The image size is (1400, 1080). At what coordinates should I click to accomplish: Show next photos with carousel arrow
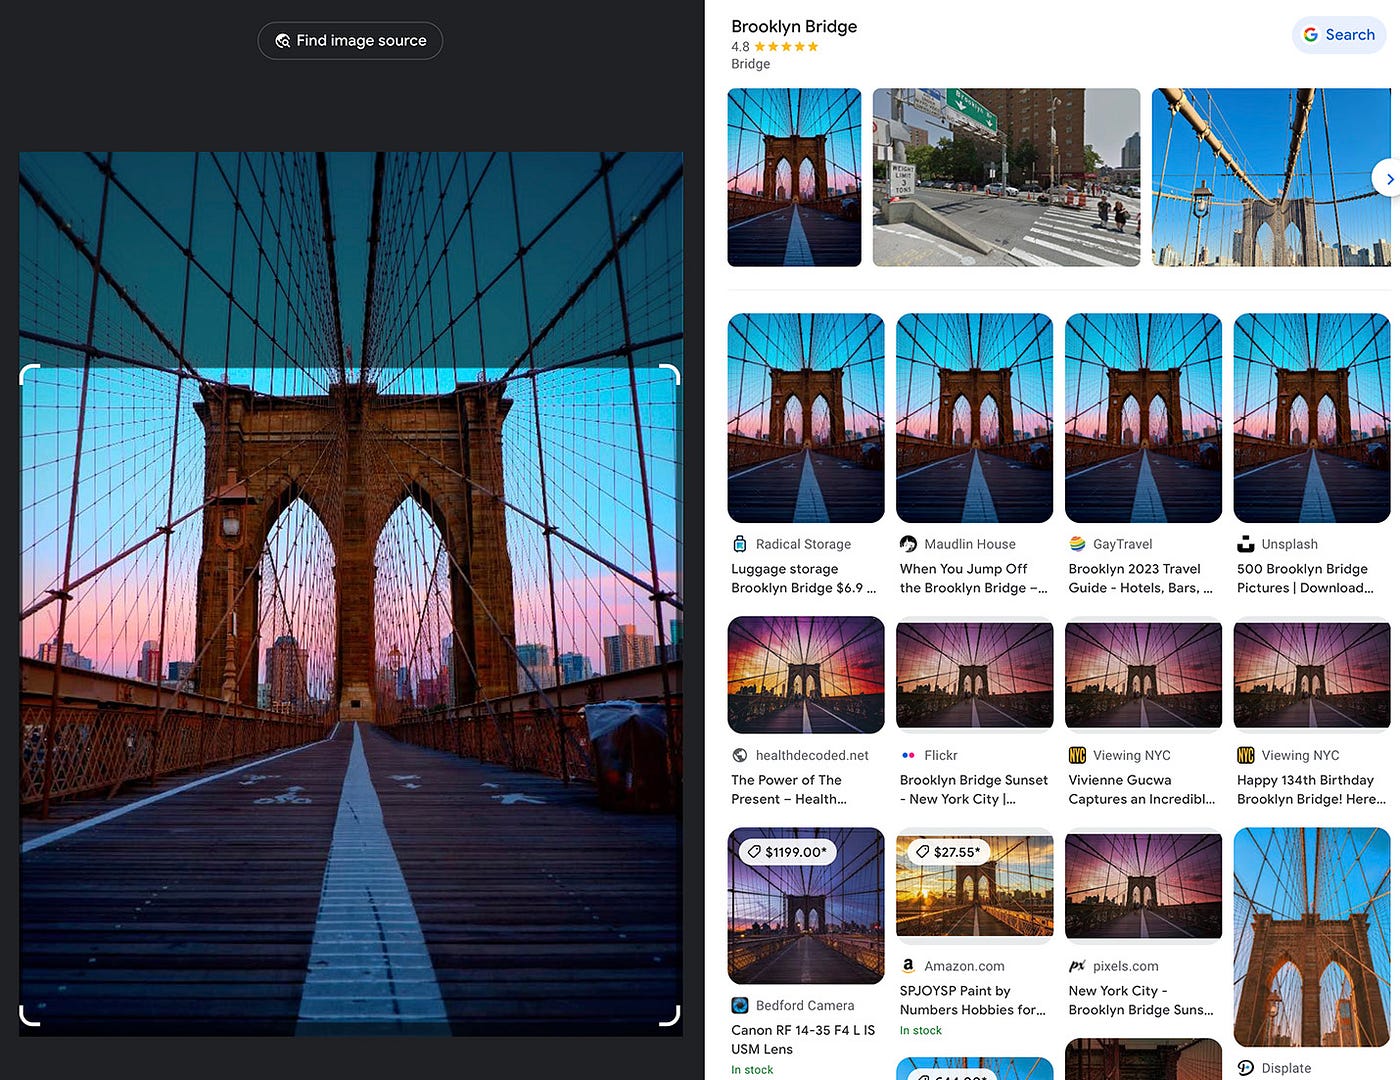(1387, 179)
